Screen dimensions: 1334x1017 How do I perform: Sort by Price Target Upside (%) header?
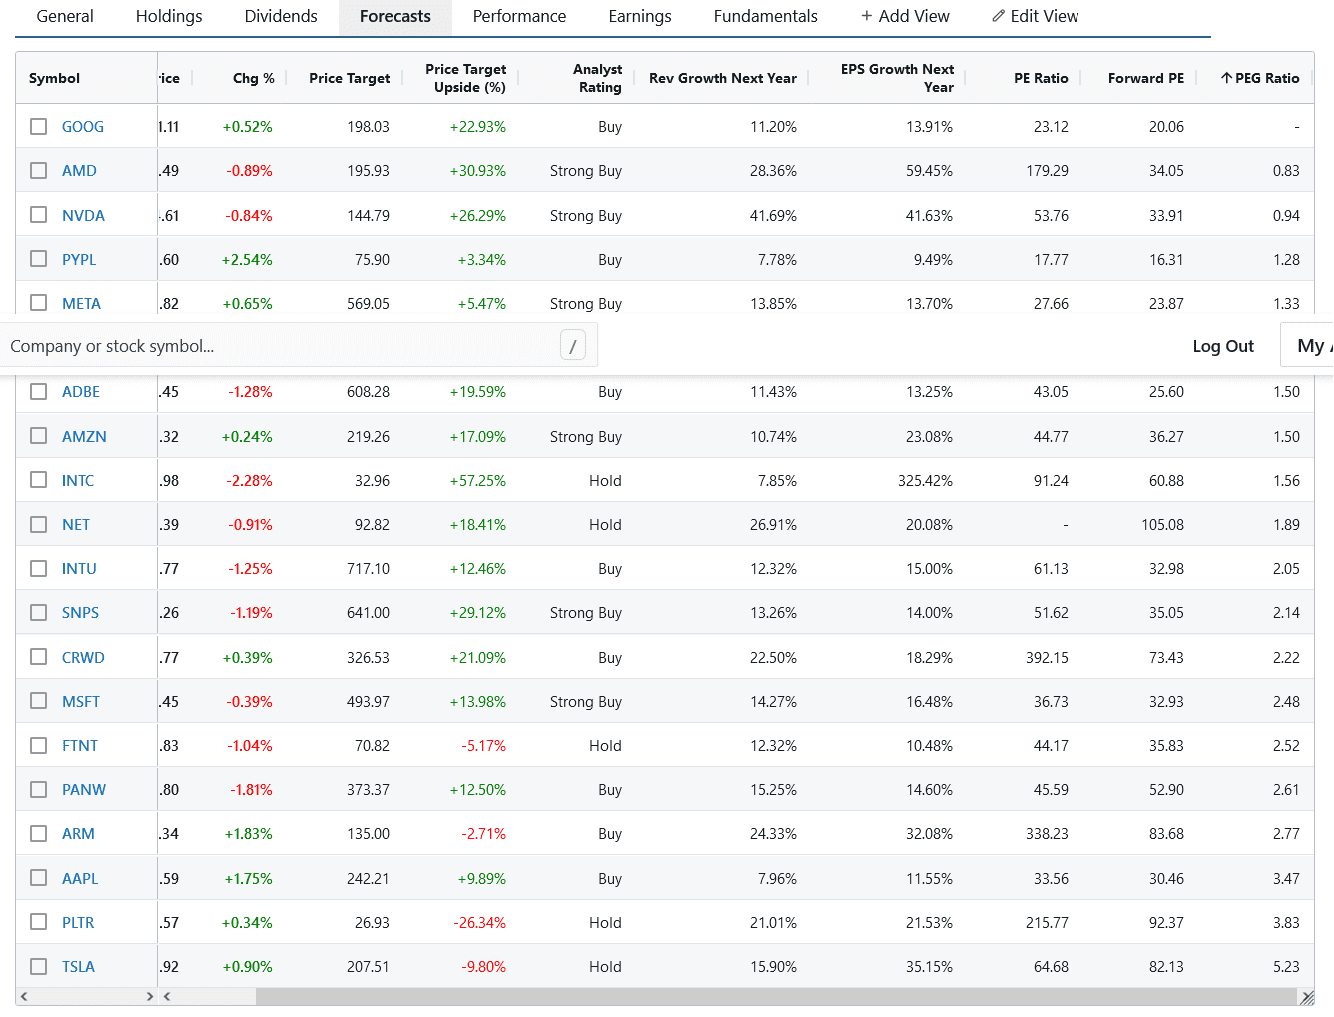click(465, 78)
